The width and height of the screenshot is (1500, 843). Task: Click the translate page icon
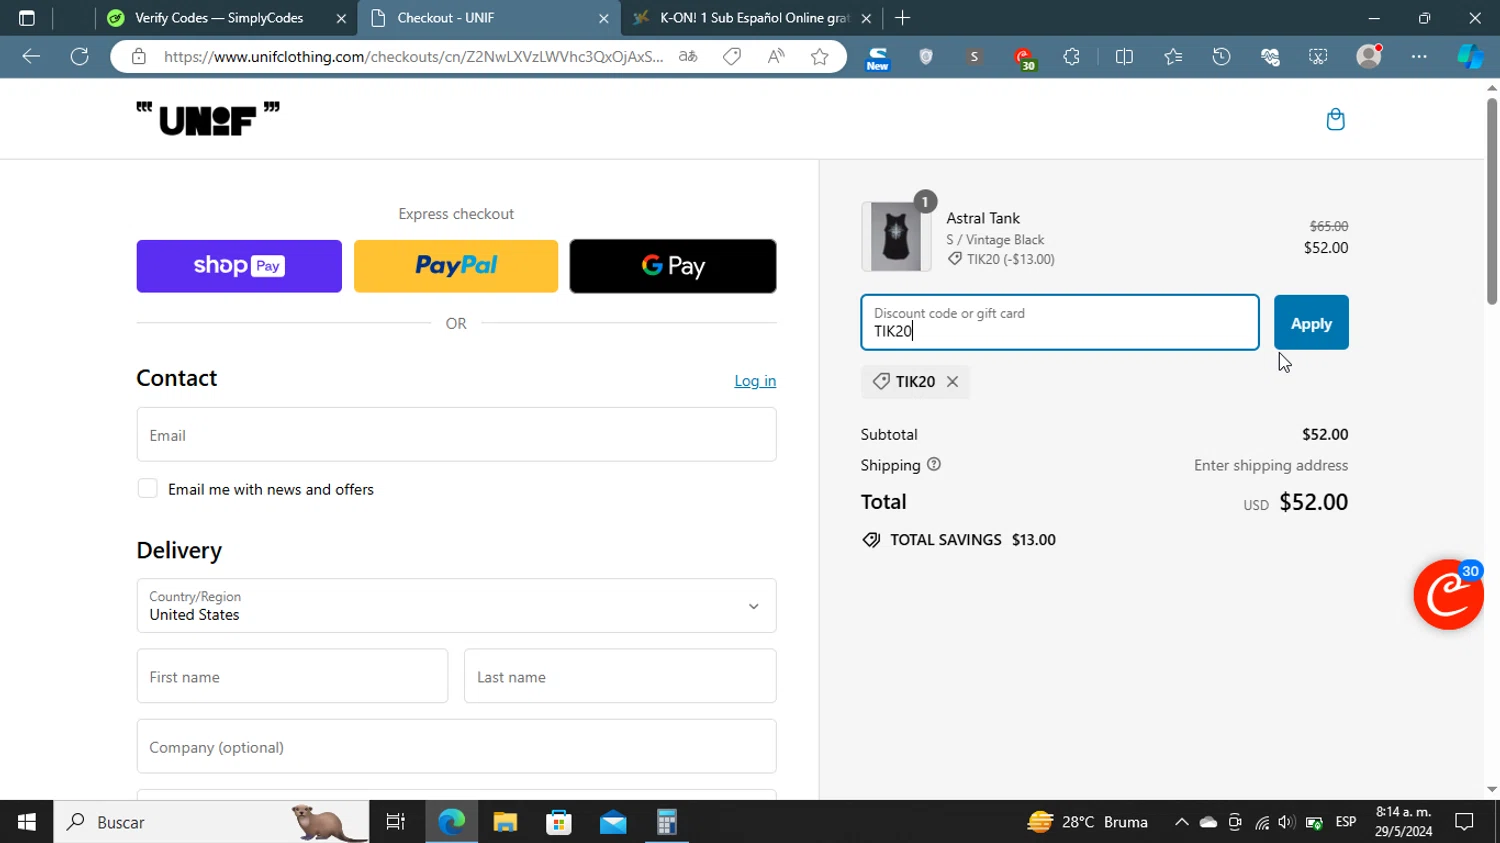688,57
